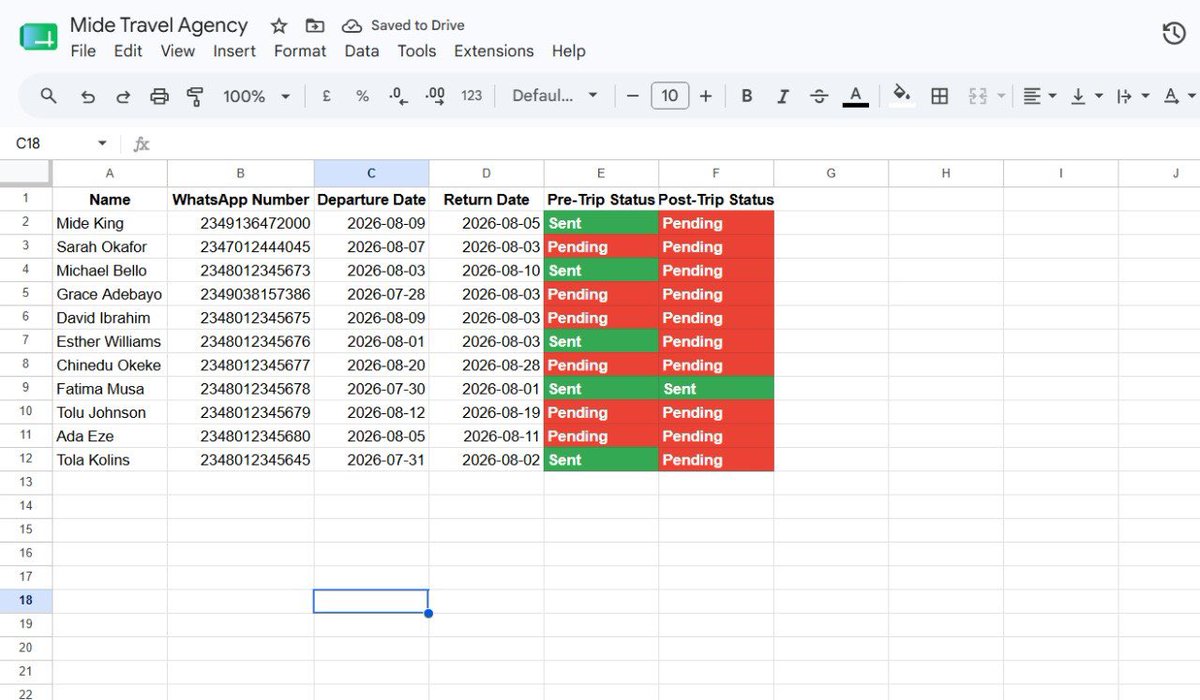
Task: Check the Saved to Drive cloud status
Action: tap(403, 26)
